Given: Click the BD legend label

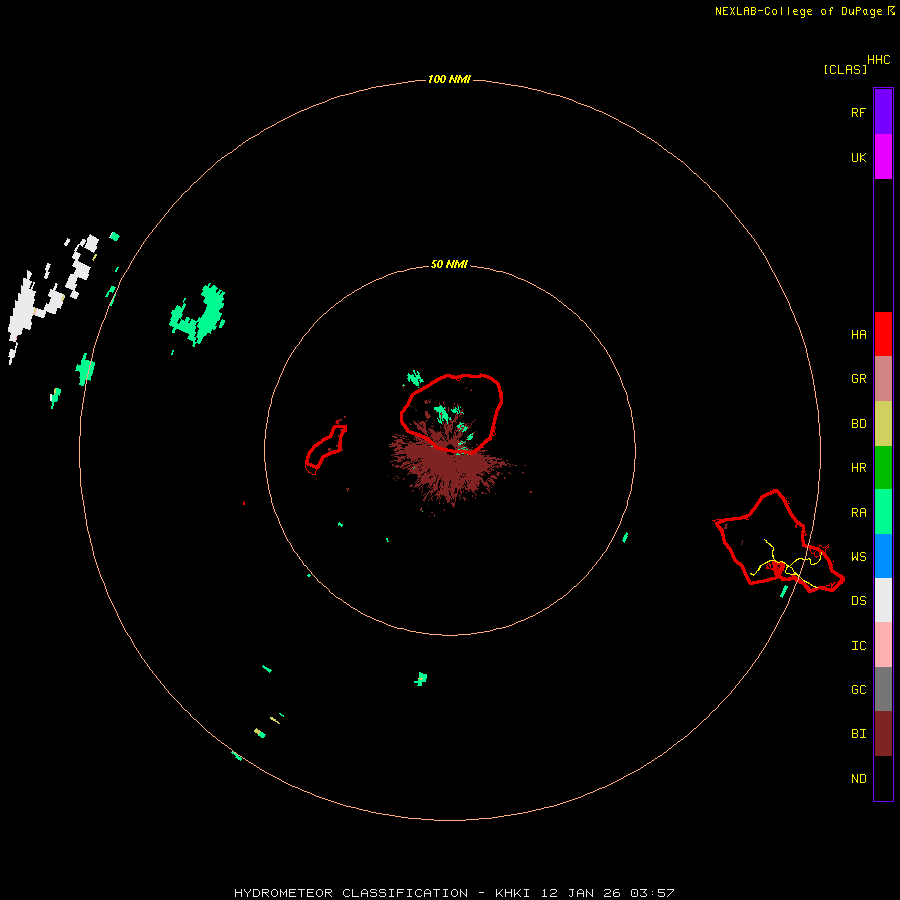Looking at the screenshot, I should pos(858,424).
